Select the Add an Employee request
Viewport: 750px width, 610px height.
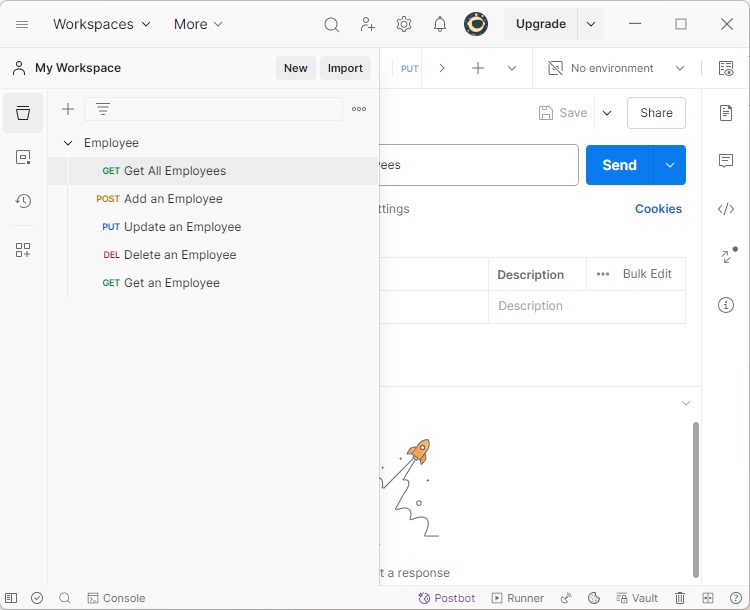(173, 199)
